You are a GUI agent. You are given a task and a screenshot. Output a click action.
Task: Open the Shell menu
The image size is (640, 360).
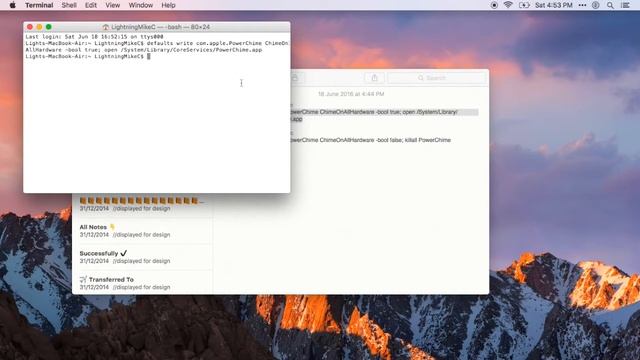[x=69, y=5]
